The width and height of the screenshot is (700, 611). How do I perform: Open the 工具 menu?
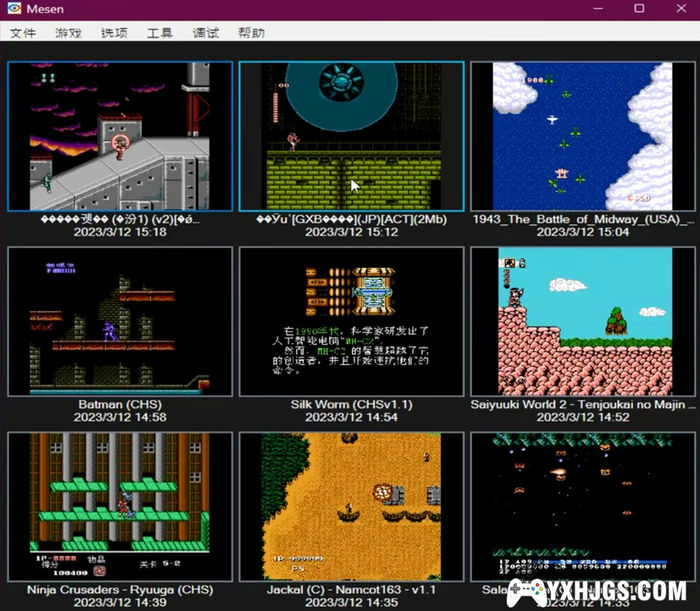click(x=160, y=33)
